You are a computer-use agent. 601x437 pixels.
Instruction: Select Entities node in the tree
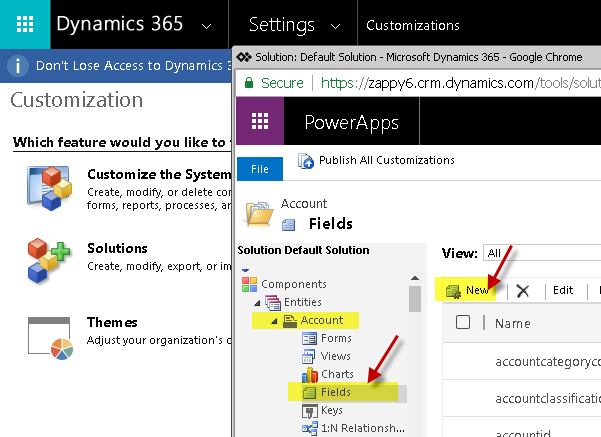[x=303, y=302]
